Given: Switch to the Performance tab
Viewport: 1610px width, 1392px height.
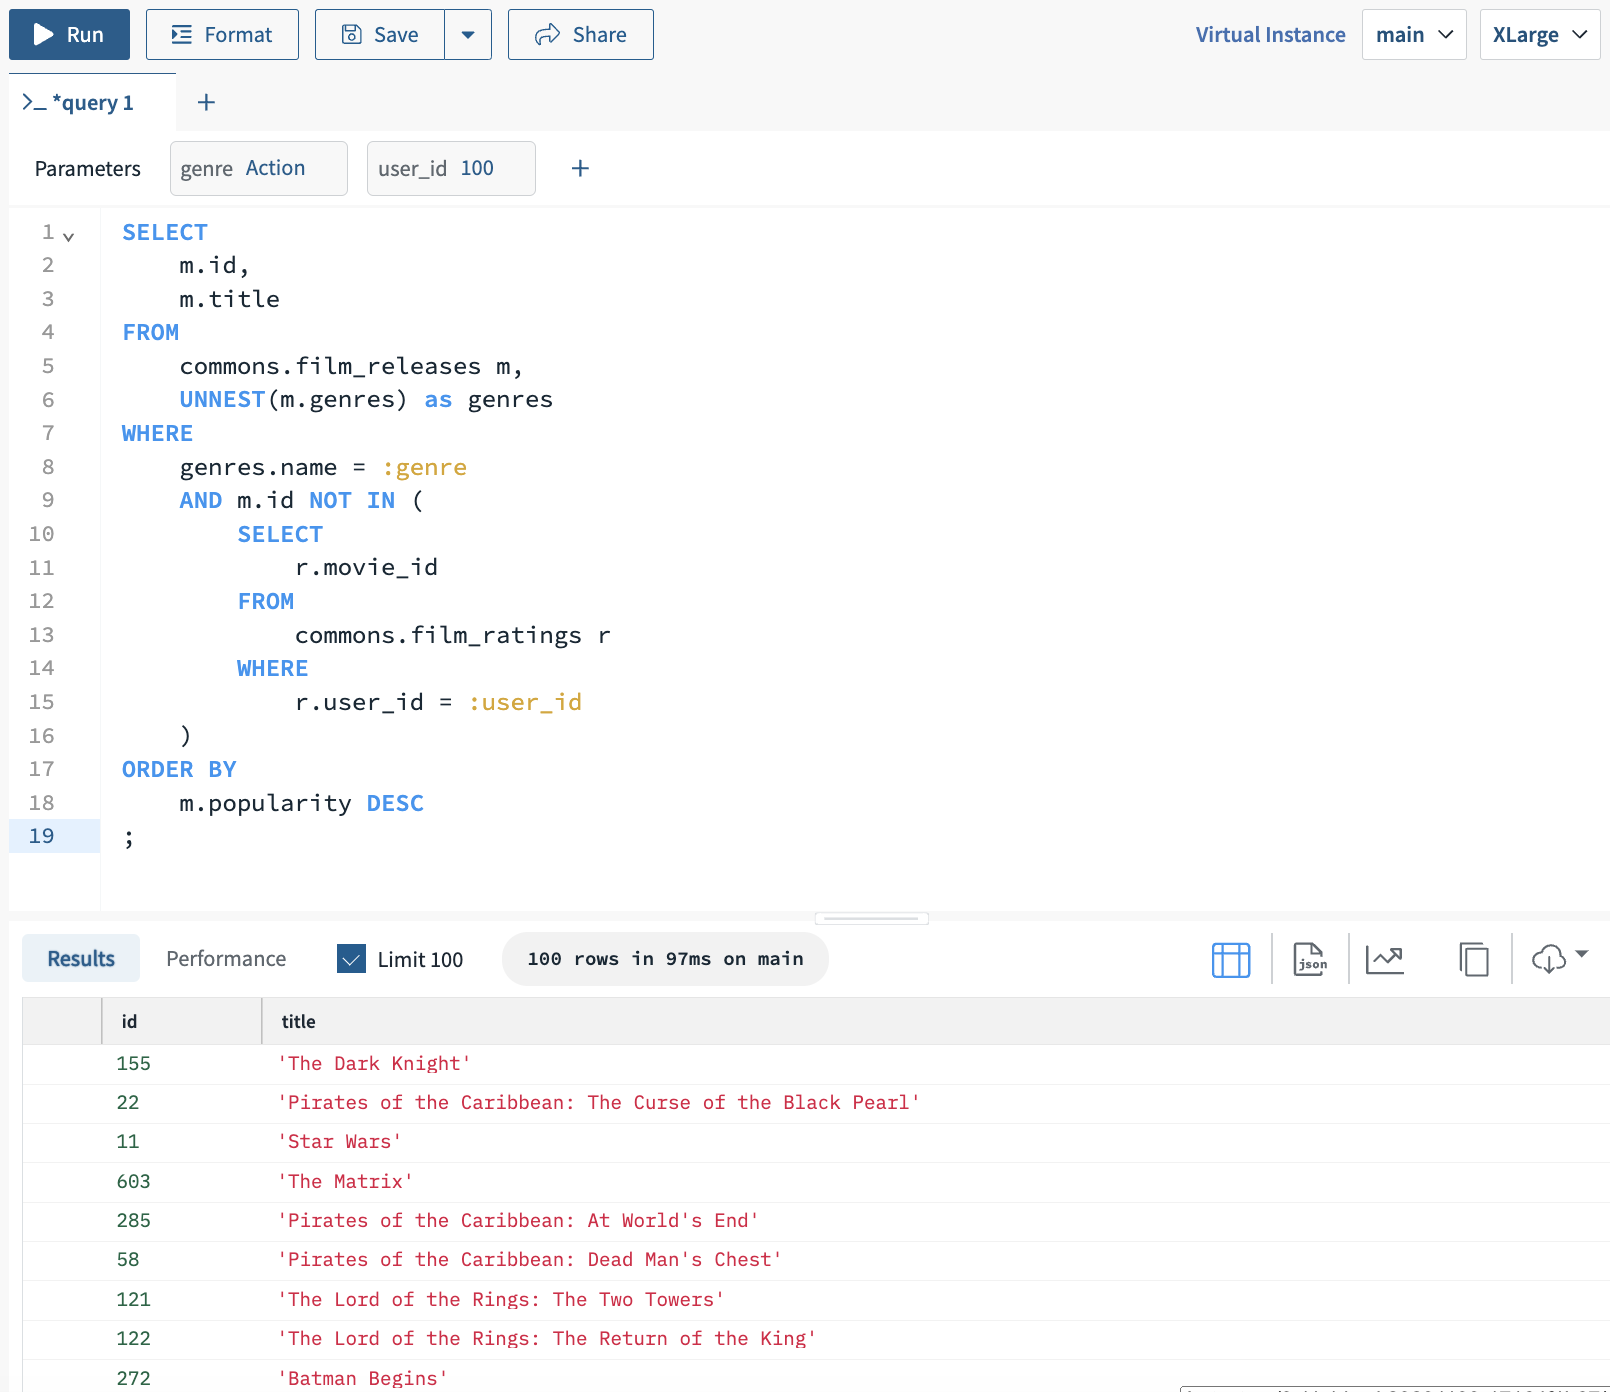Looking at the screenshot, I should coord(226,959).
